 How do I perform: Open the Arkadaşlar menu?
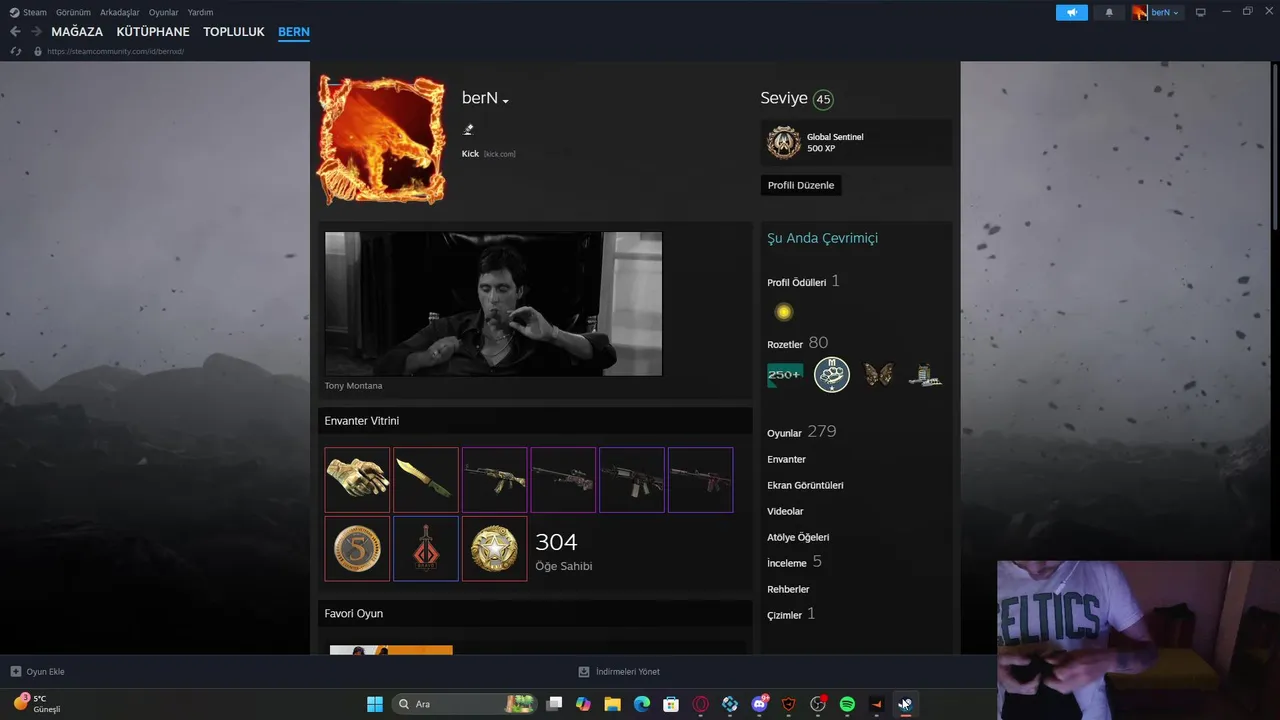click(x=120, y=12)
